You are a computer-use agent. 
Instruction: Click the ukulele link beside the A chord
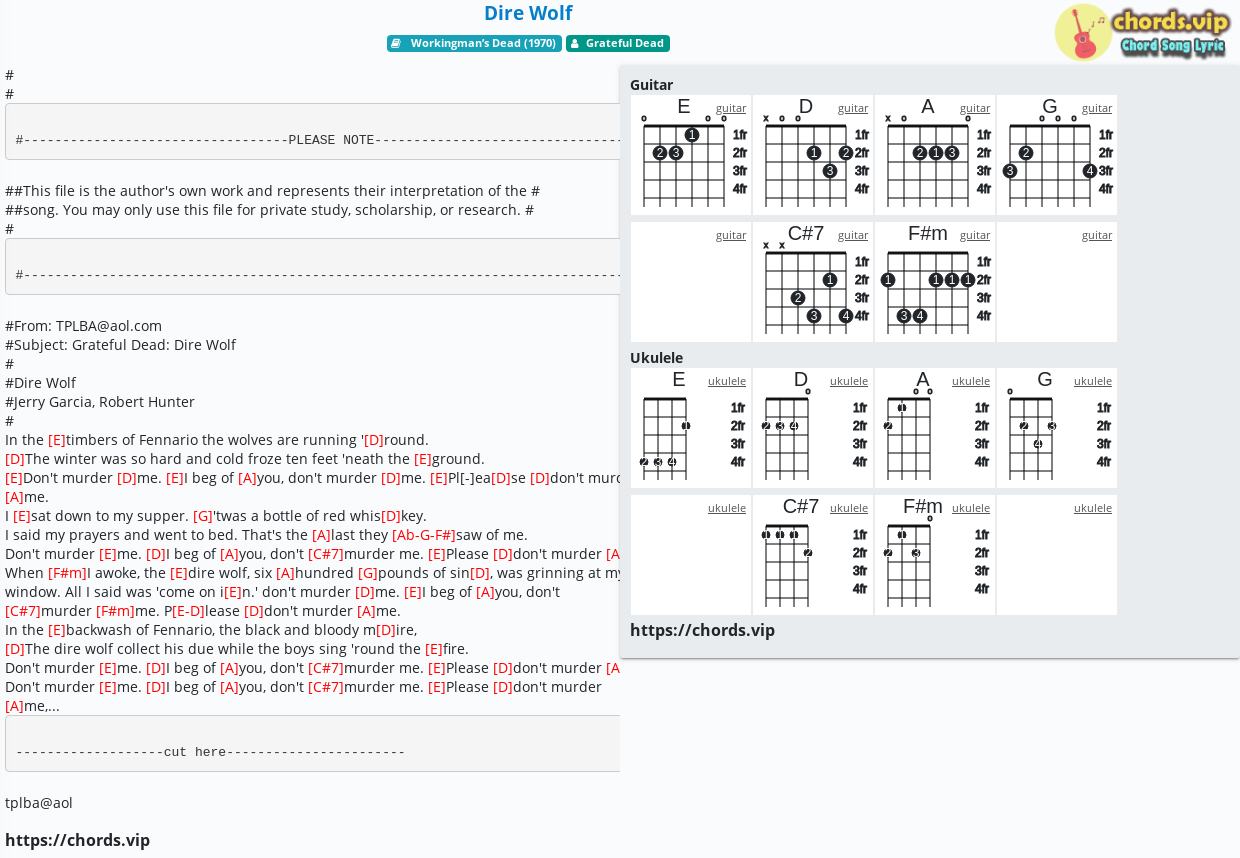click(971, 381)
